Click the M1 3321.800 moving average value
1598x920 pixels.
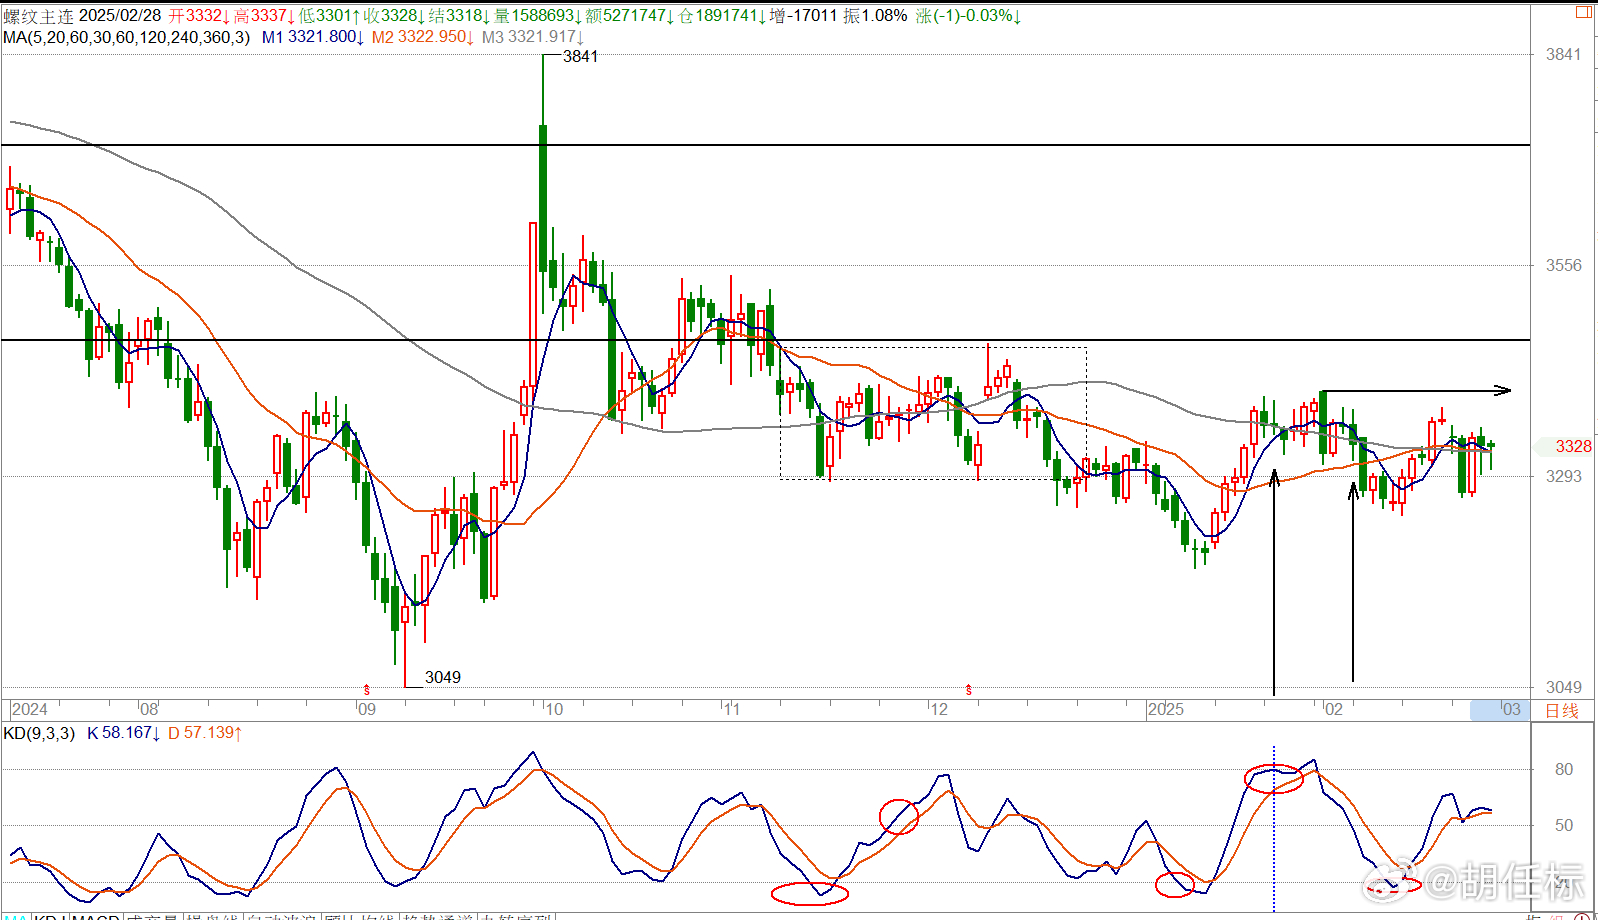click(x=313, y=37)
